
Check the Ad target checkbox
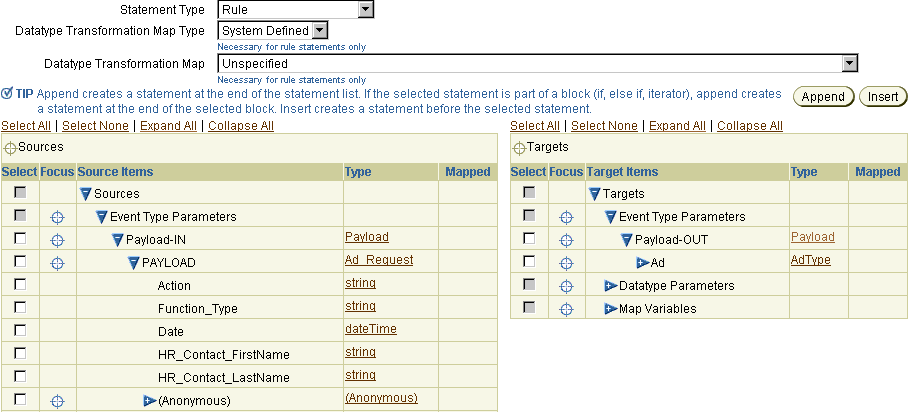click(x=529, y=261)
